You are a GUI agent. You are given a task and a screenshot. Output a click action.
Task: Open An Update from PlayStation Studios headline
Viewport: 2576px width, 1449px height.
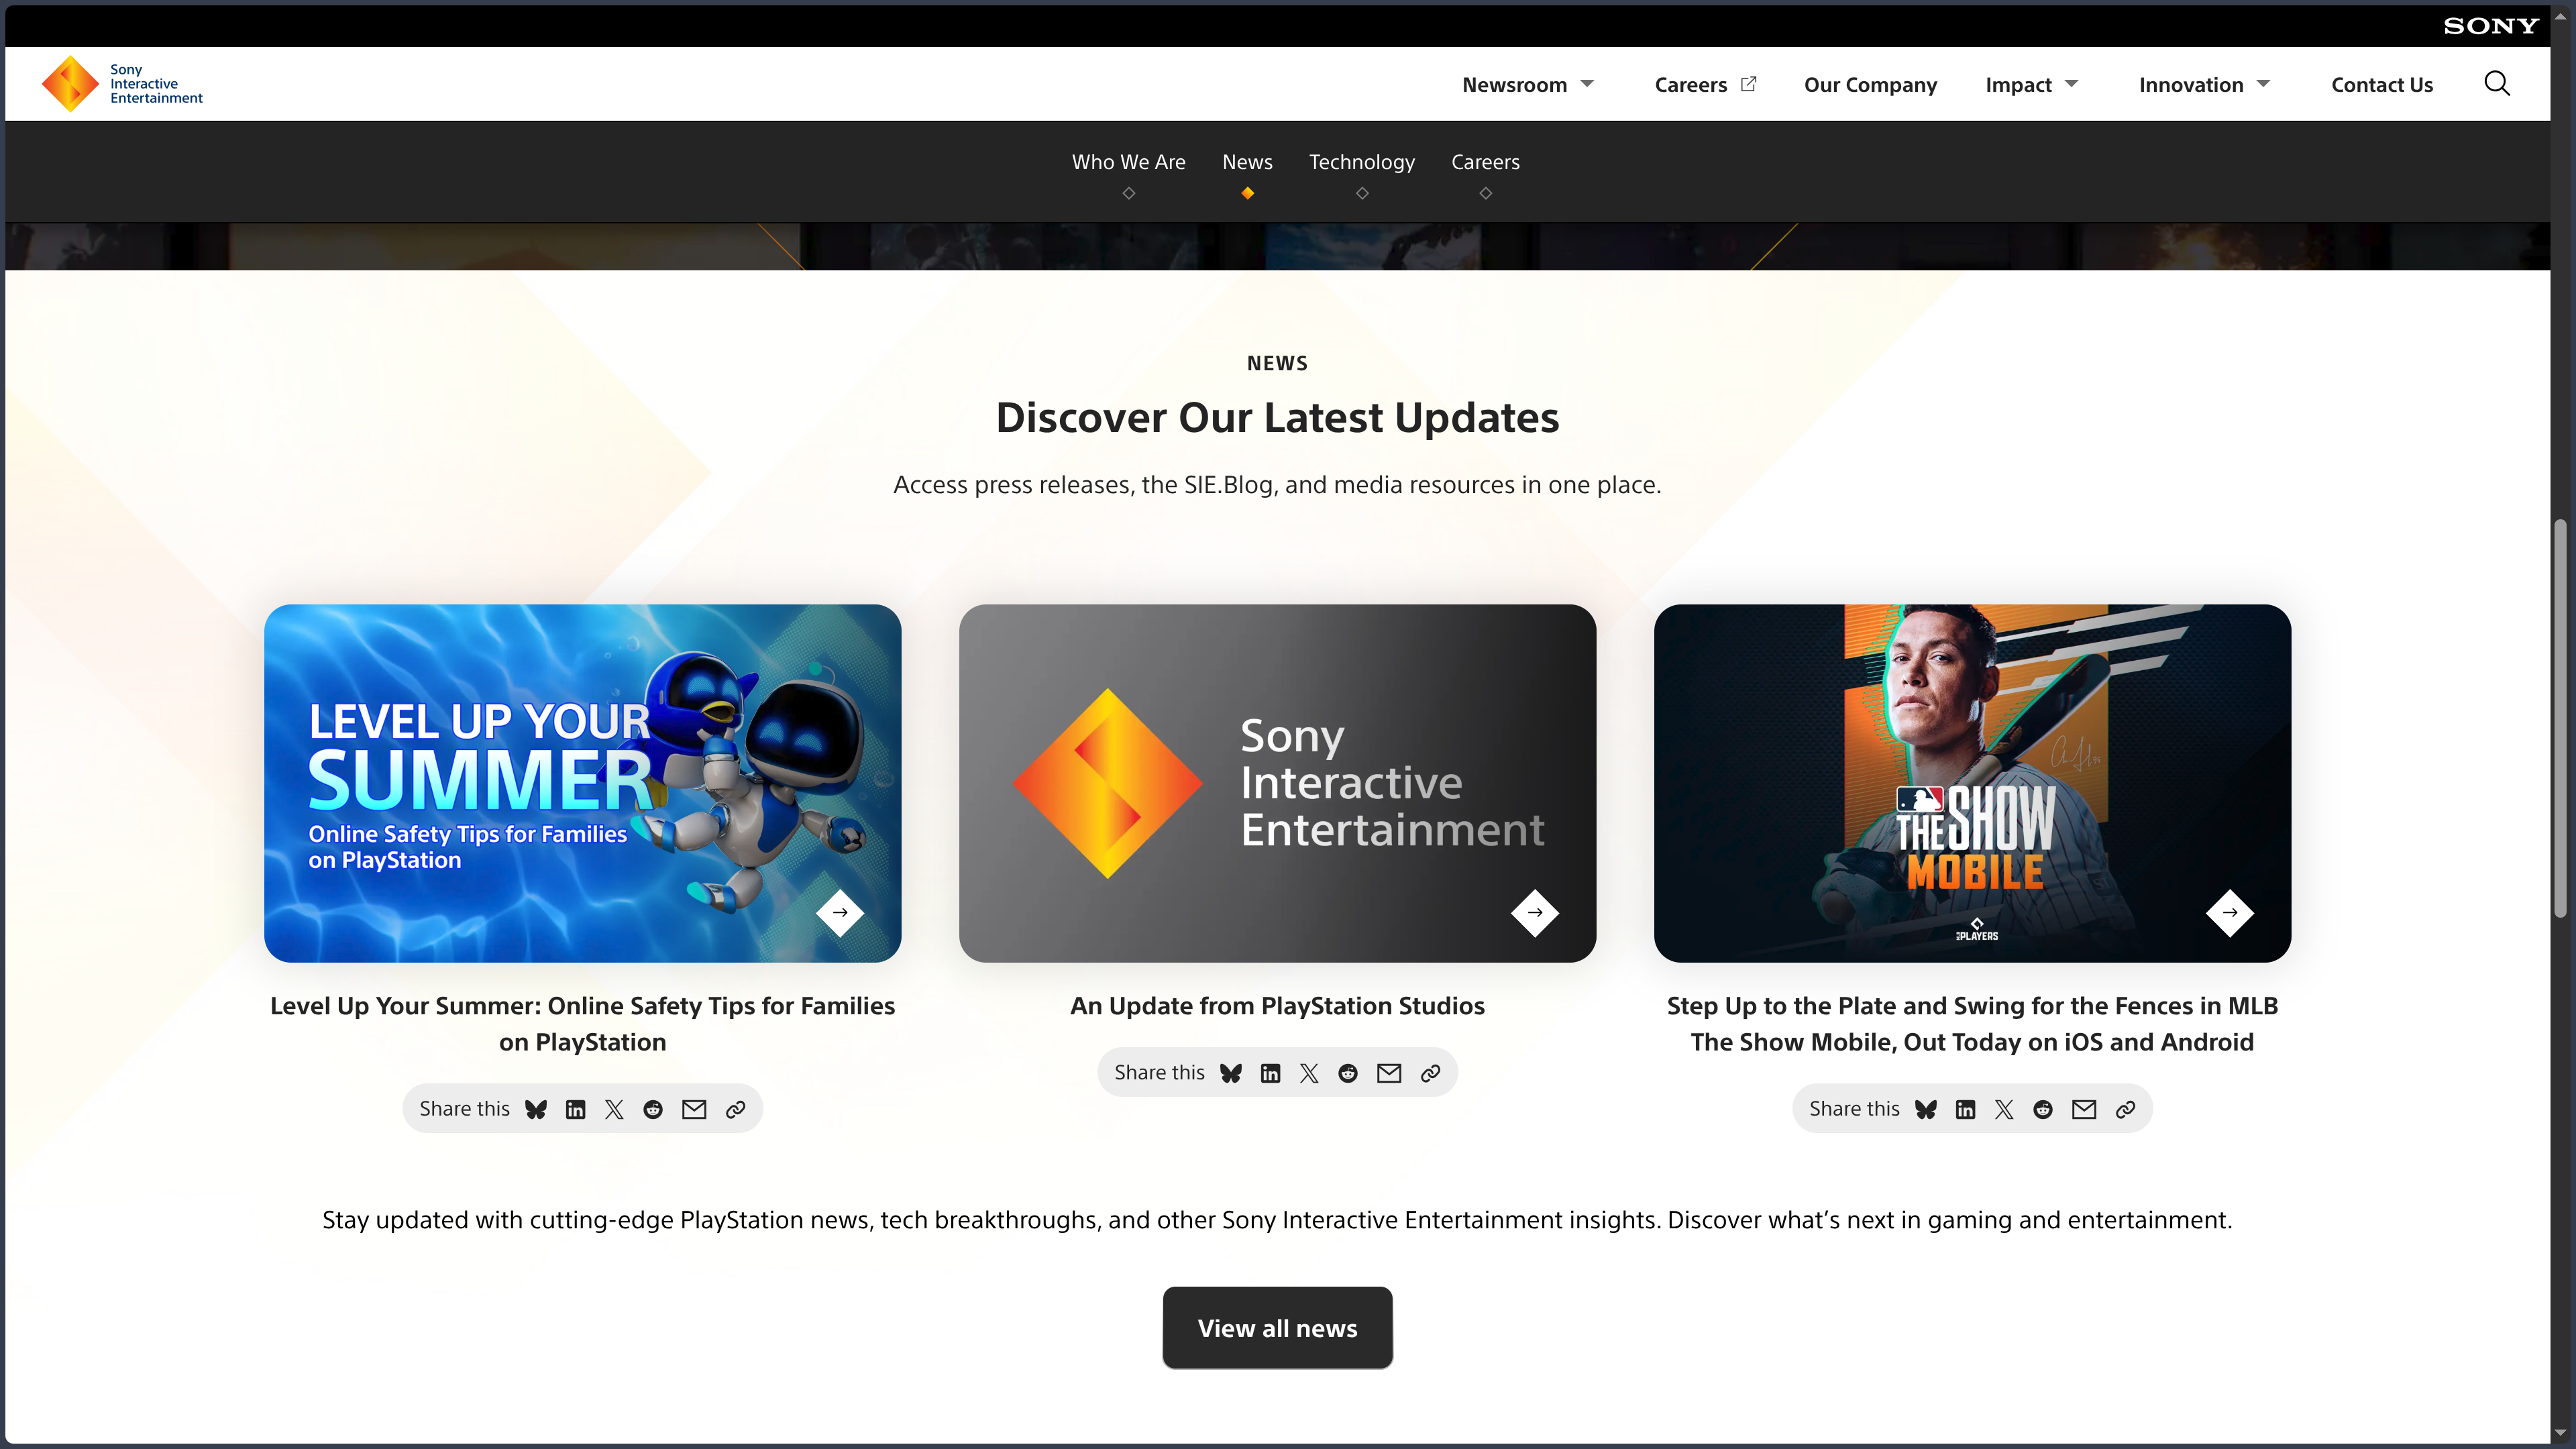(1277, 1006)
